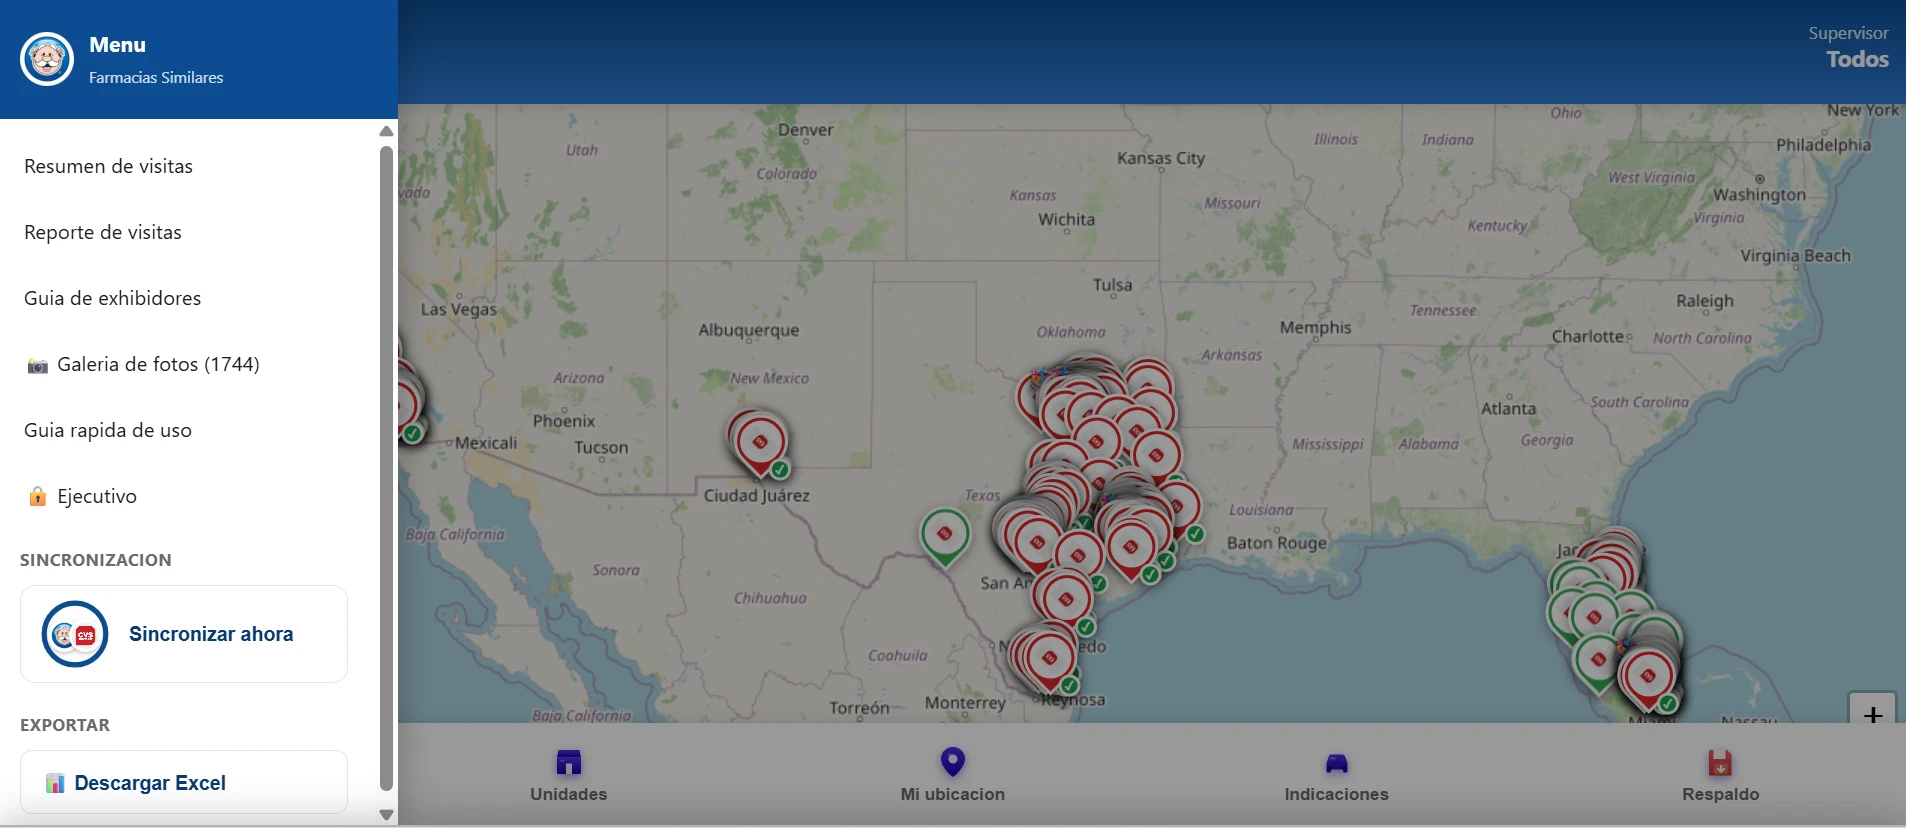
Task: Click the lock icon beside Ejecutivo
Action: click(x=37, y=496)
